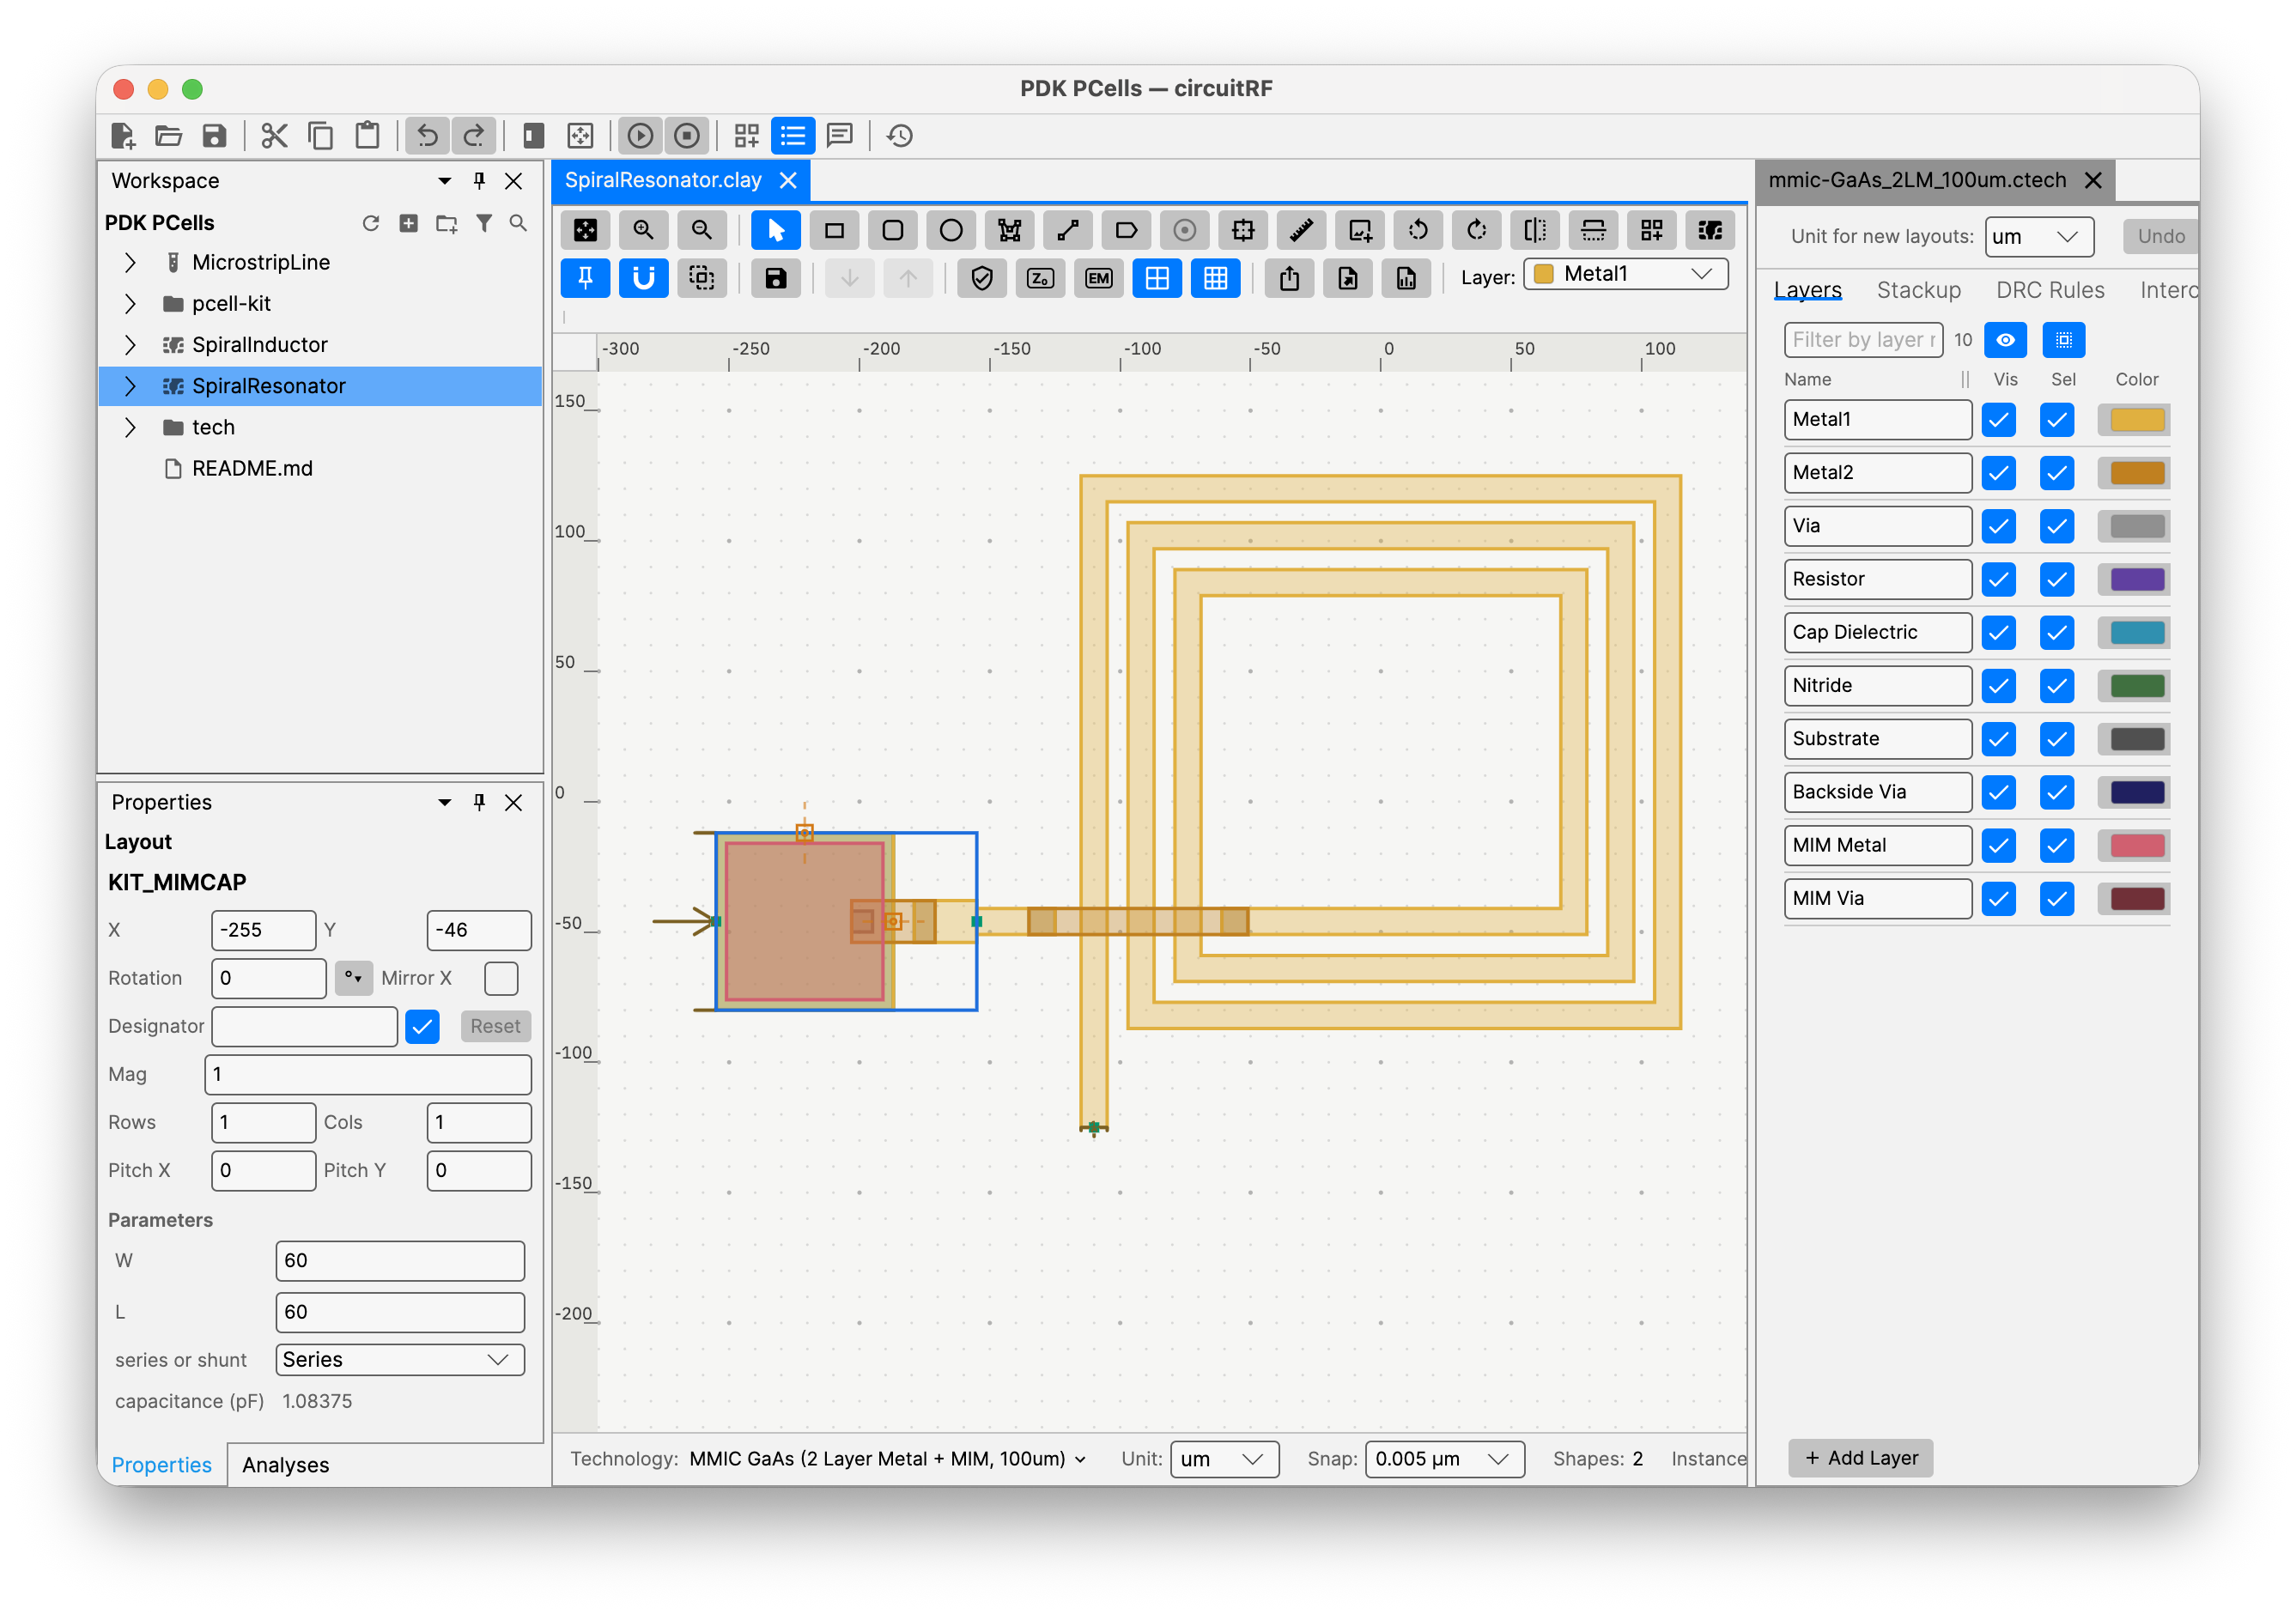The image size is (2296, 1614).
Task: Switch to the Analyses tab
Action: [285, 1464]
